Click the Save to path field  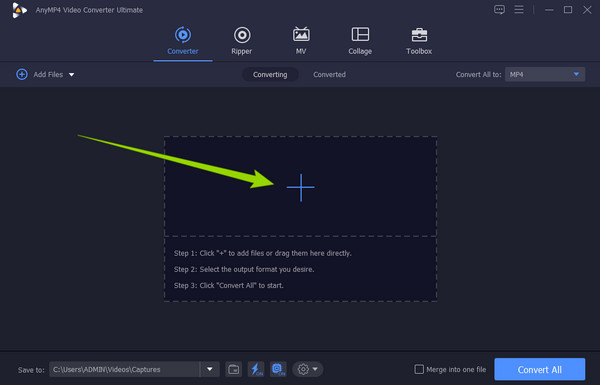point(124,369)
